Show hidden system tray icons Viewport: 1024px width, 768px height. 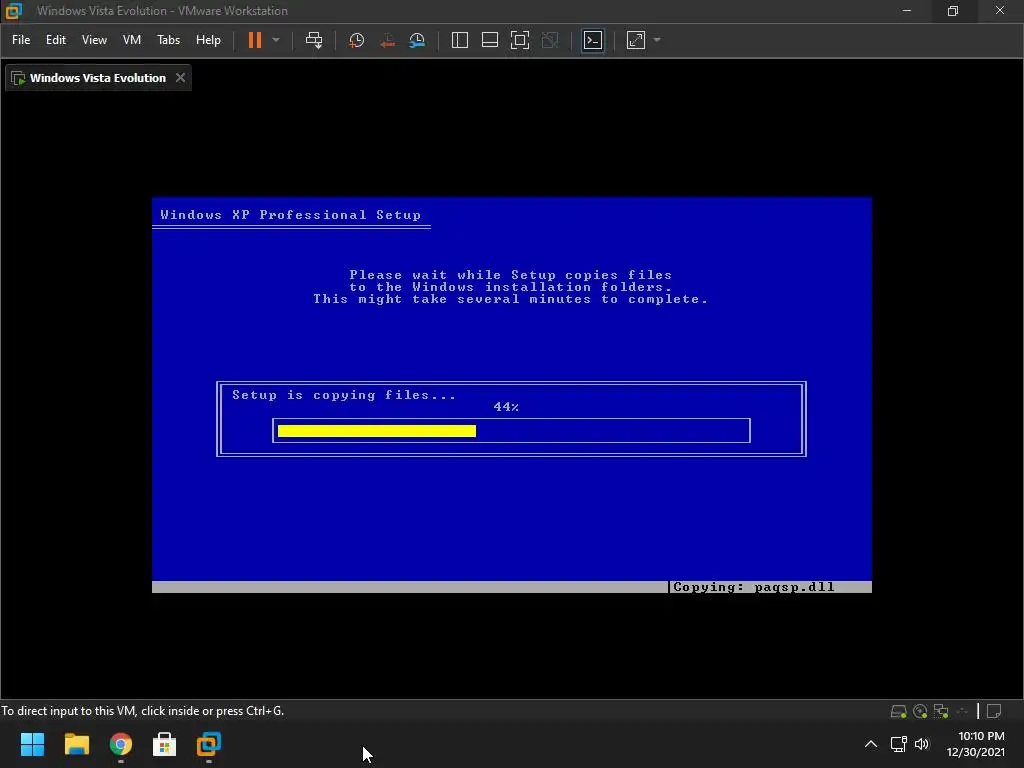pyautogui.click(x=871, y=744)
